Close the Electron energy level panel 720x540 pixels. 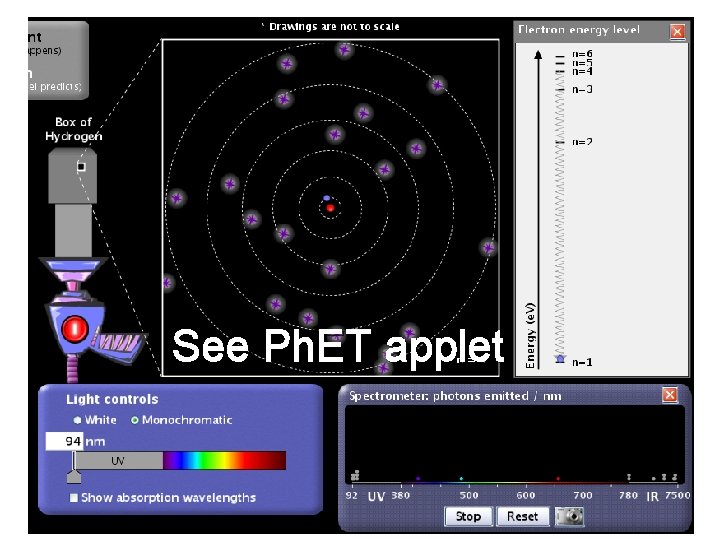[x=677, y=32]
